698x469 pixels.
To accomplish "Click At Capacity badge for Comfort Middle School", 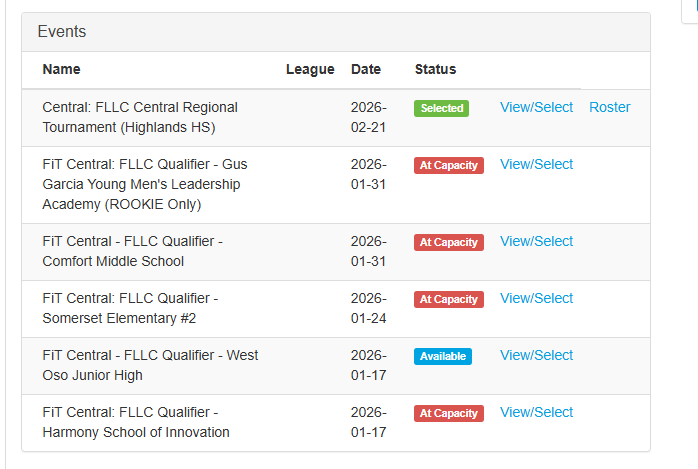I will coord(448,242).
